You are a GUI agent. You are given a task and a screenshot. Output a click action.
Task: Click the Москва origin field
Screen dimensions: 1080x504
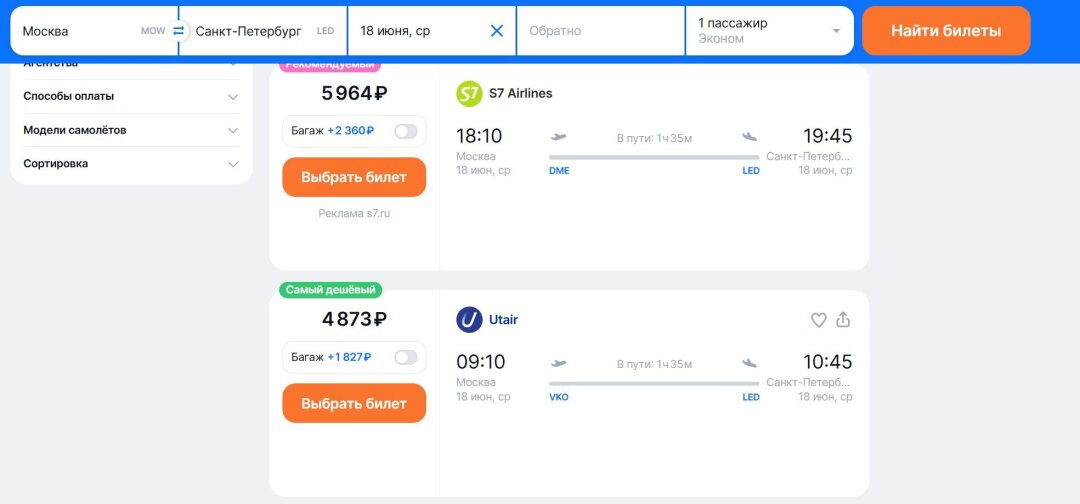tap(80, 31)
